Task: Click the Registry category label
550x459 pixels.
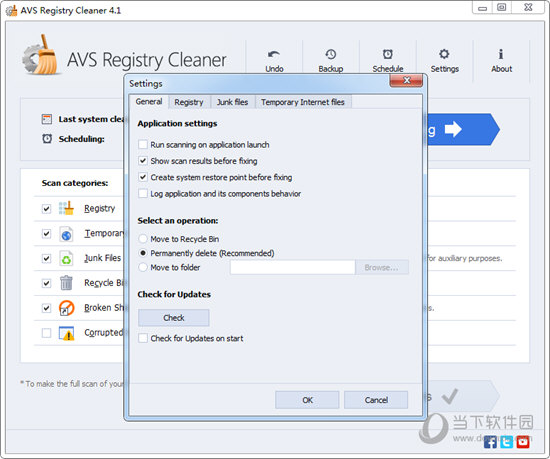Action: pos(100,209)
